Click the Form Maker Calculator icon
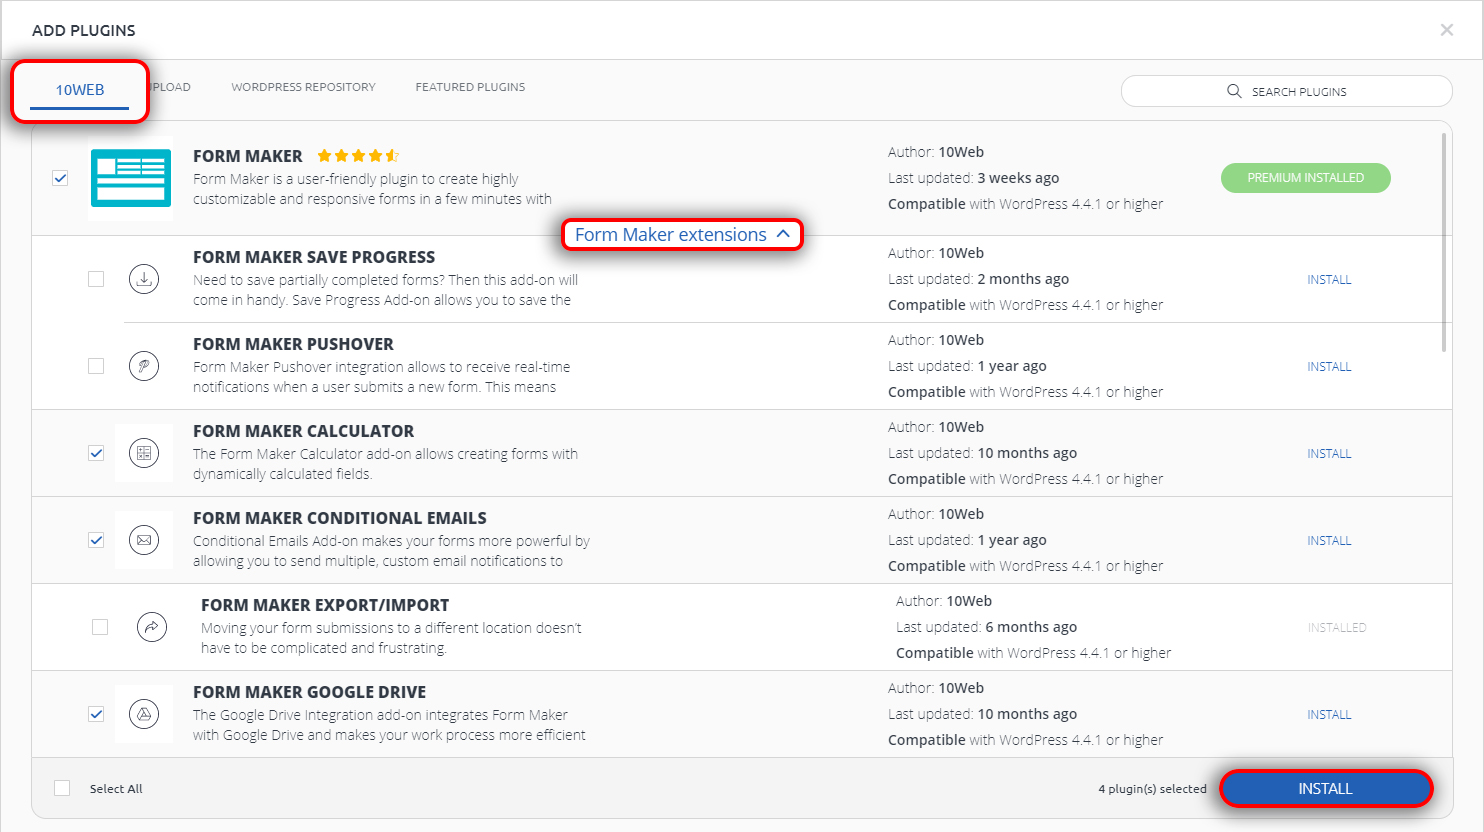 pyautogui.click(x=144, y=453)
